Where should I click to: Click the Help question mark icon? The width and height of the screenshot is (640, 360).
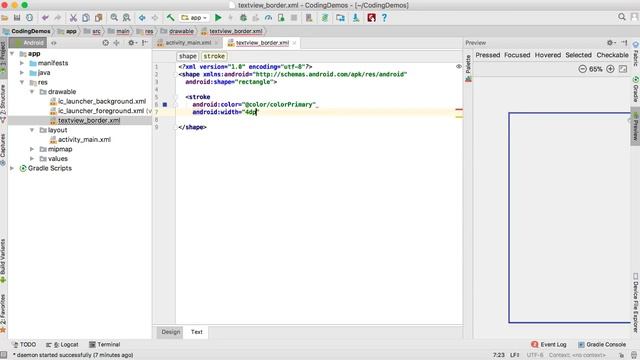(384, 18)
